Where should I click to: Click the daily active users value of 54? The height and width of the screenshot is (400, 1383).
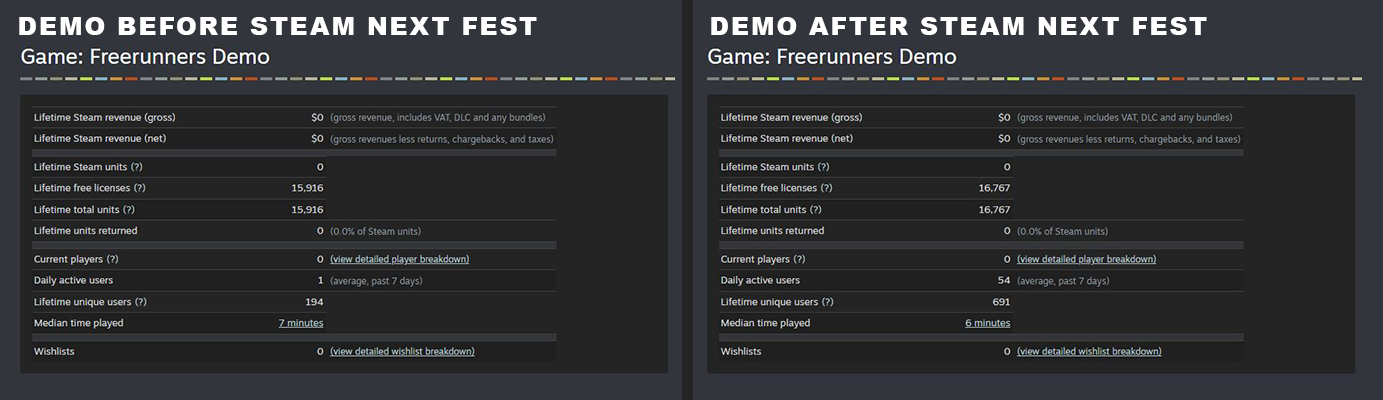coord(1003,281)
